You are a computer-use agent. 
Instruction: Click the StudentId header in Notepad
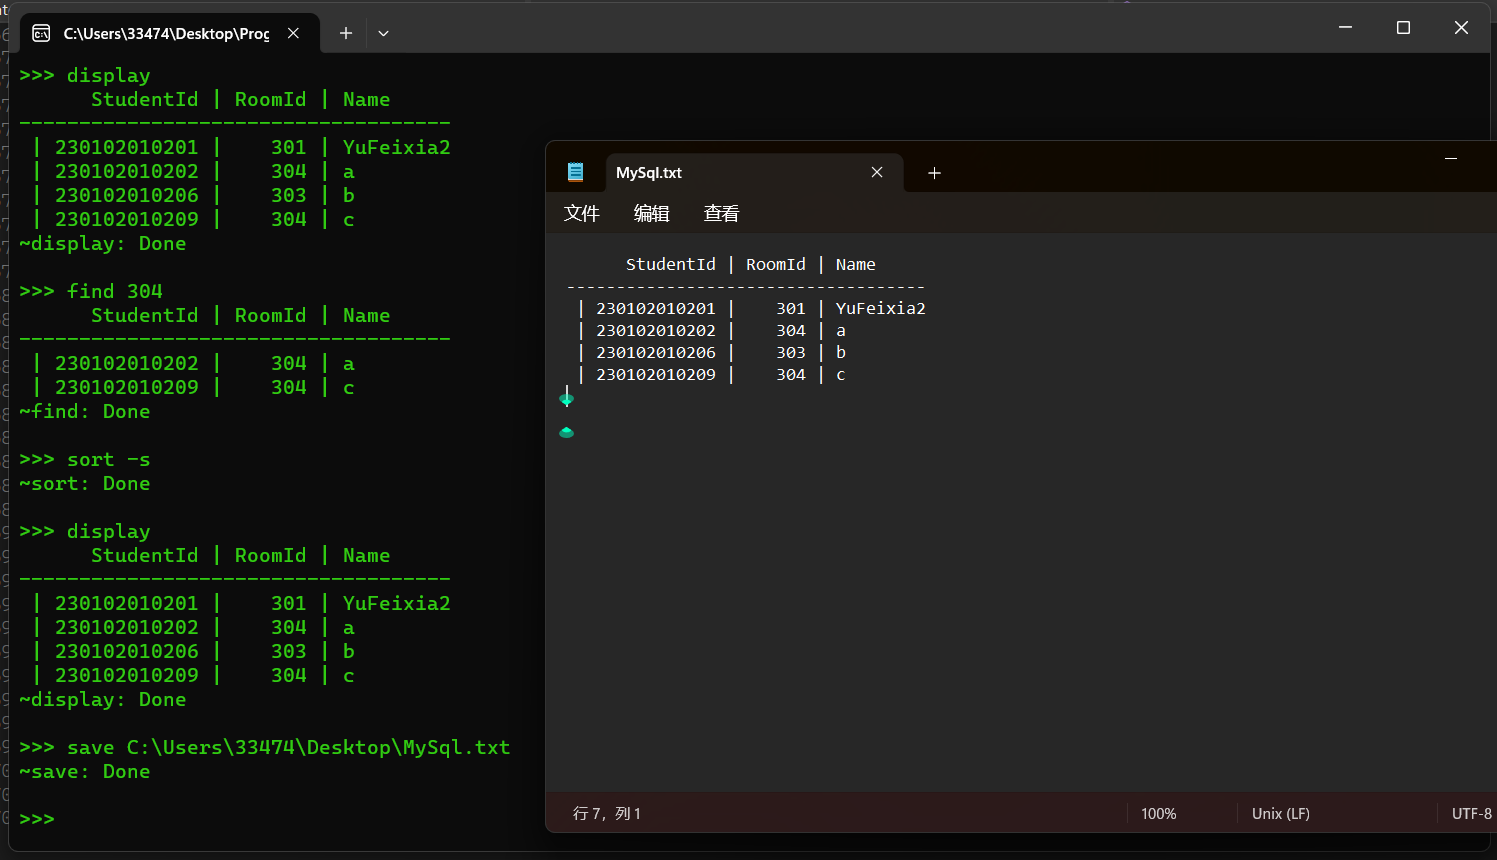(671, 264)
